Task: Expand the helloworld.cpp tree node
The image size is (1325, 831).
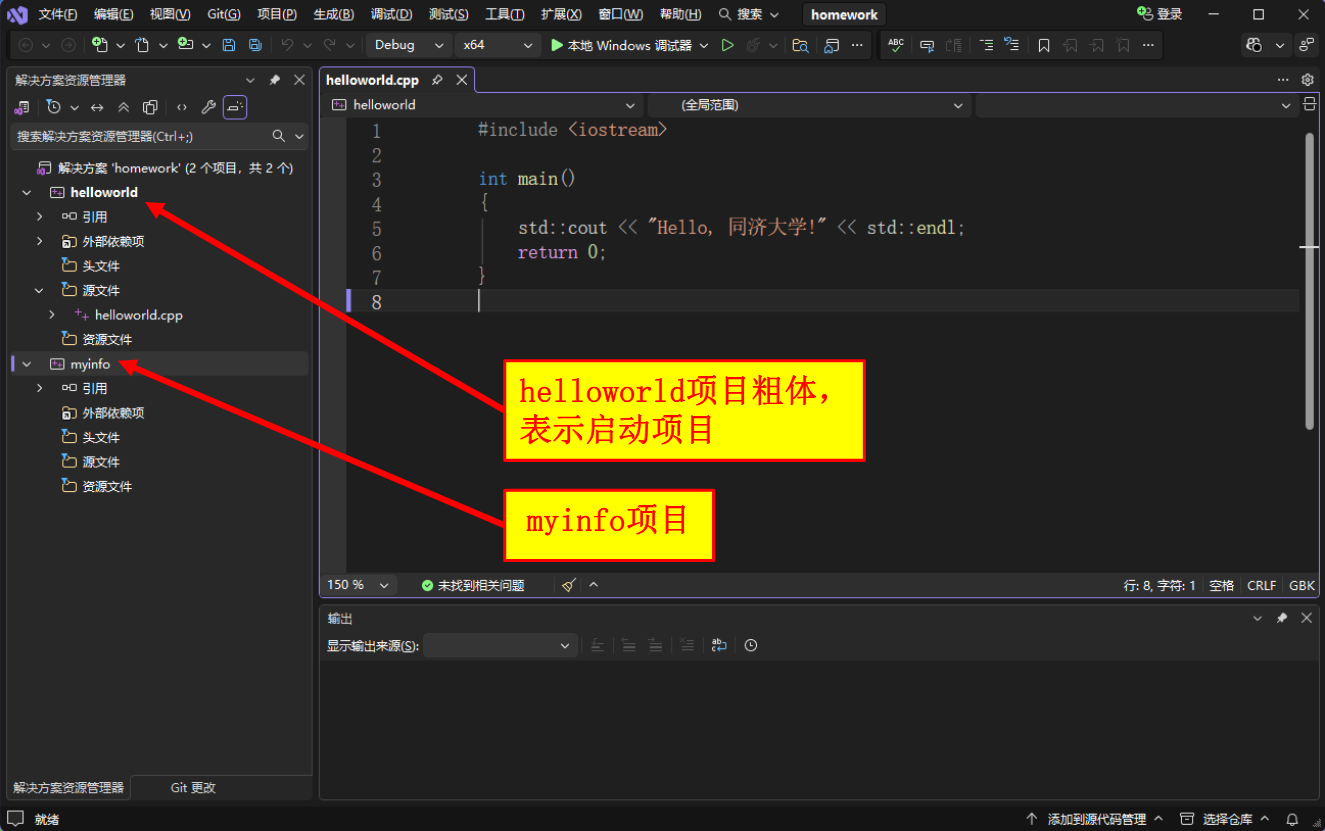Action: (52, 315)
